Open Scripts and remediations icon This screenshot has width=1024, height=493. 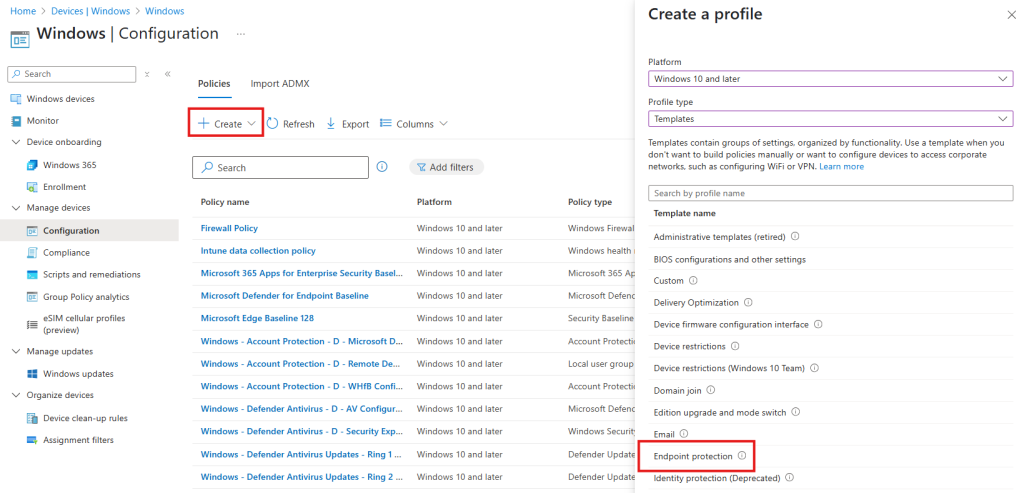tap(32, 275)
